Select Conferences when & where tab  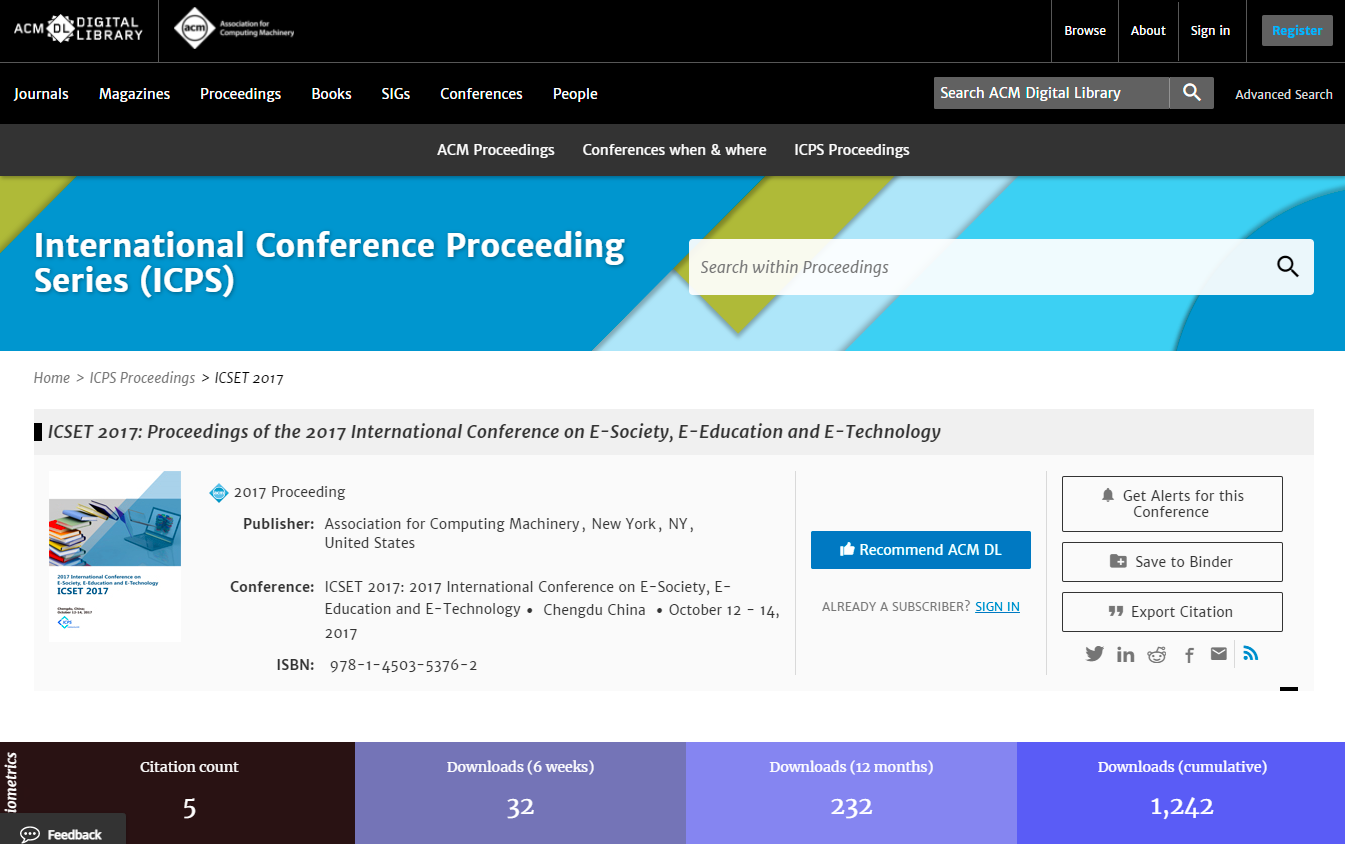(675, 150)
